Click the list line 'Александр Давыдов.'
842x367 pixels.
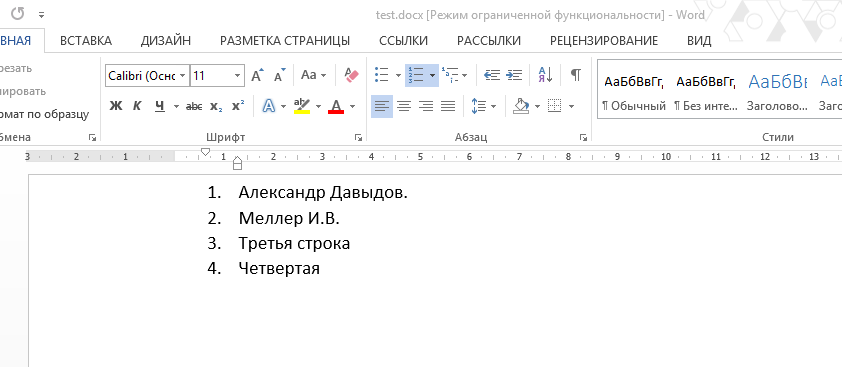point(323,192)
